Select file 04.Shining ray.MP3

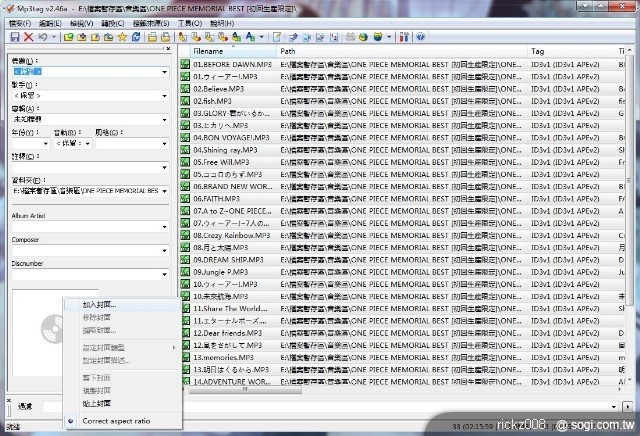225,150
